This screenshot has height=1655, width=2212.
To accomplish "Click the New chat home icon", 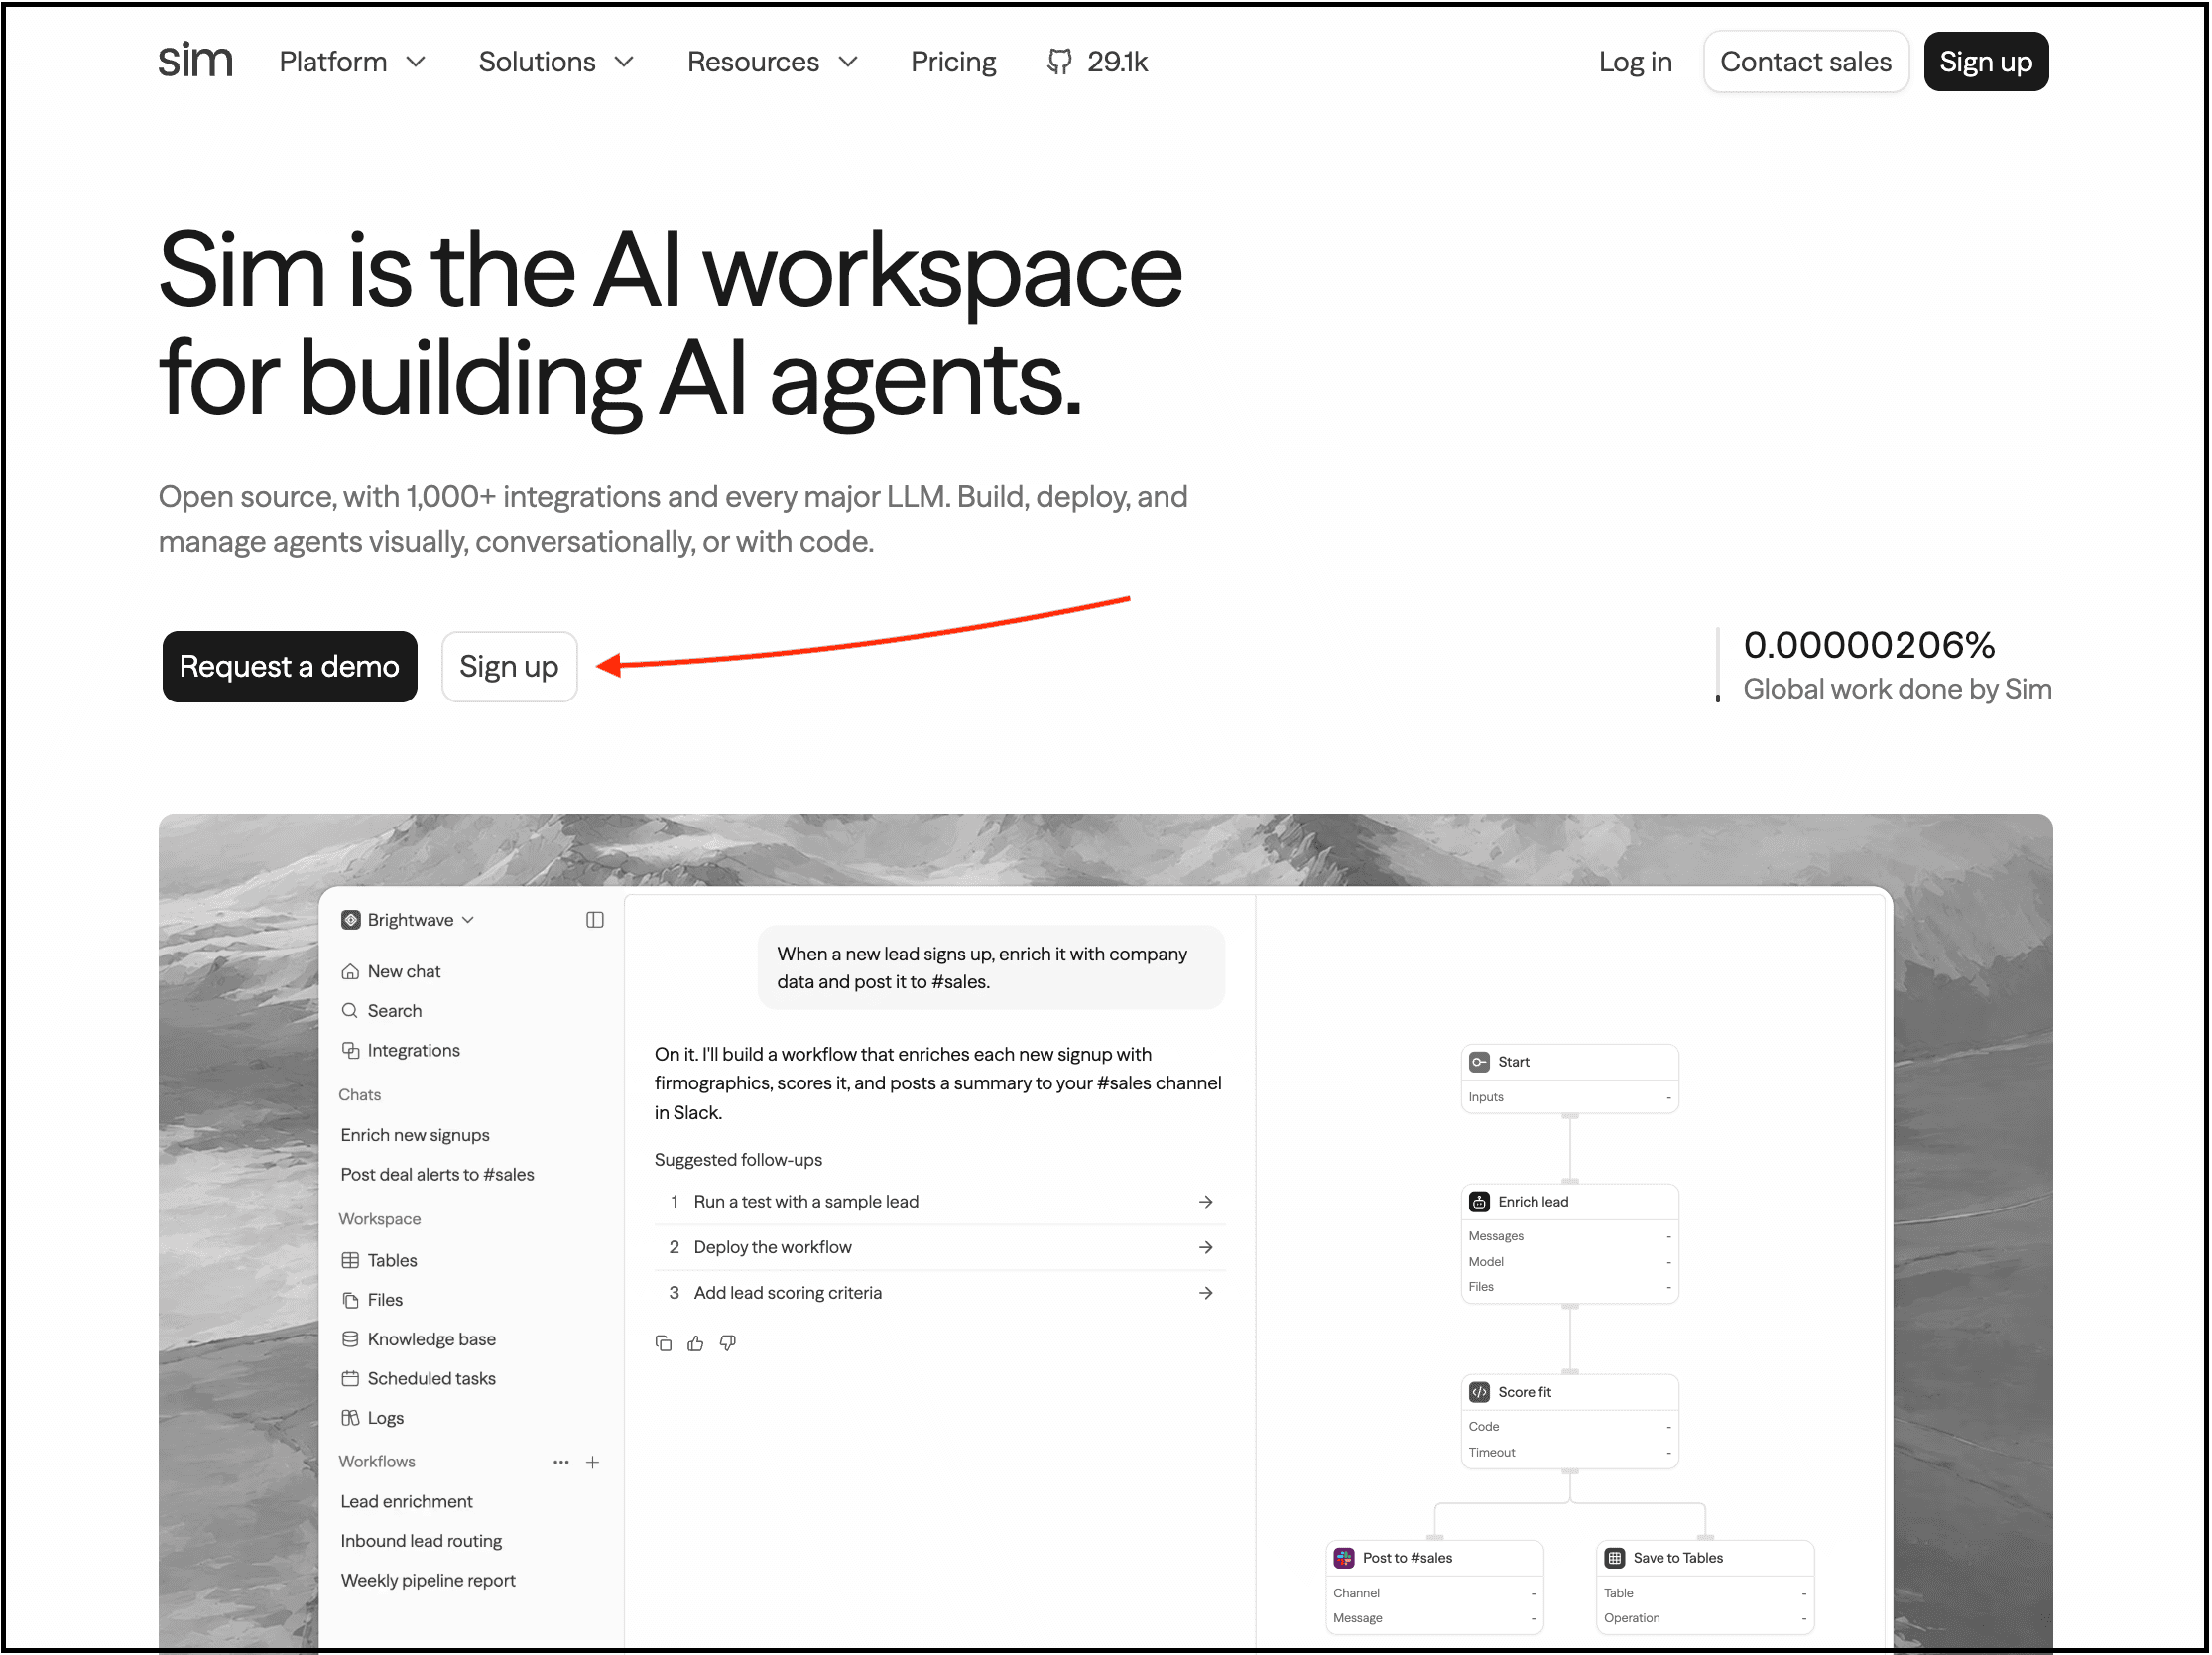I will (350, 972).
